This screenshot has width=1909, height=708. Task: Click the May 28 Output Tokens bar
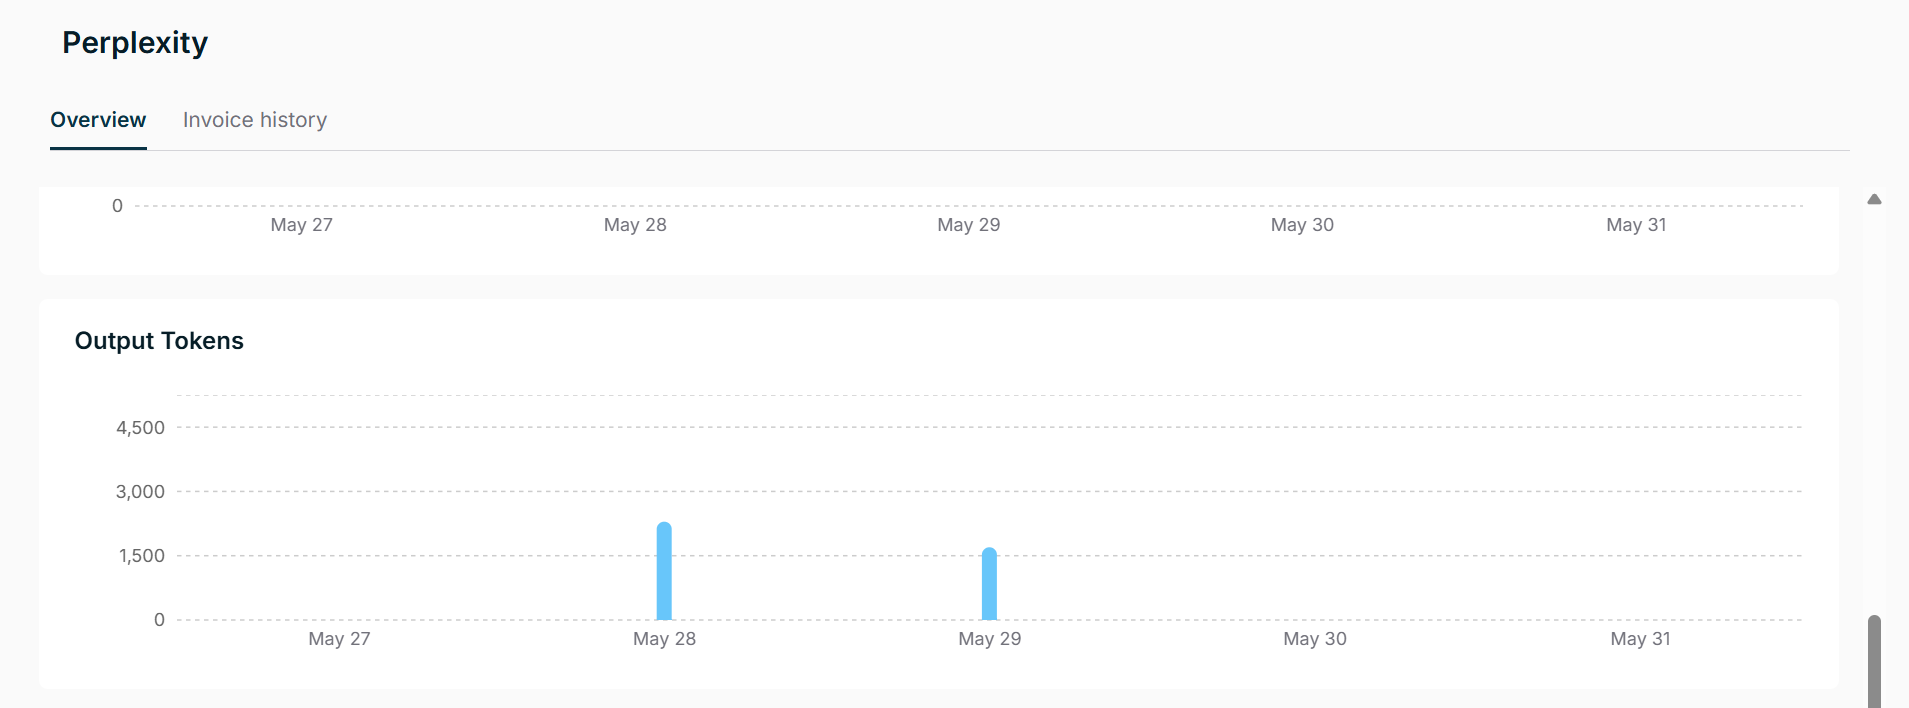click(x=664, y=571)
